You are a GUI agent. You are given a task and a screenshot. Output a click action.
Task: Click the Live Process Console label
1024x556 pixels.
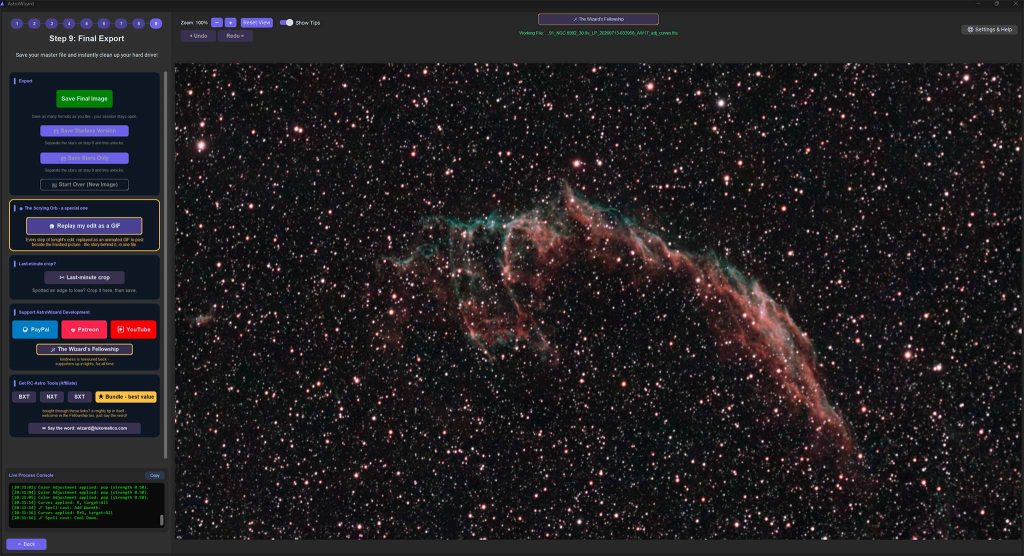(31, 476)
